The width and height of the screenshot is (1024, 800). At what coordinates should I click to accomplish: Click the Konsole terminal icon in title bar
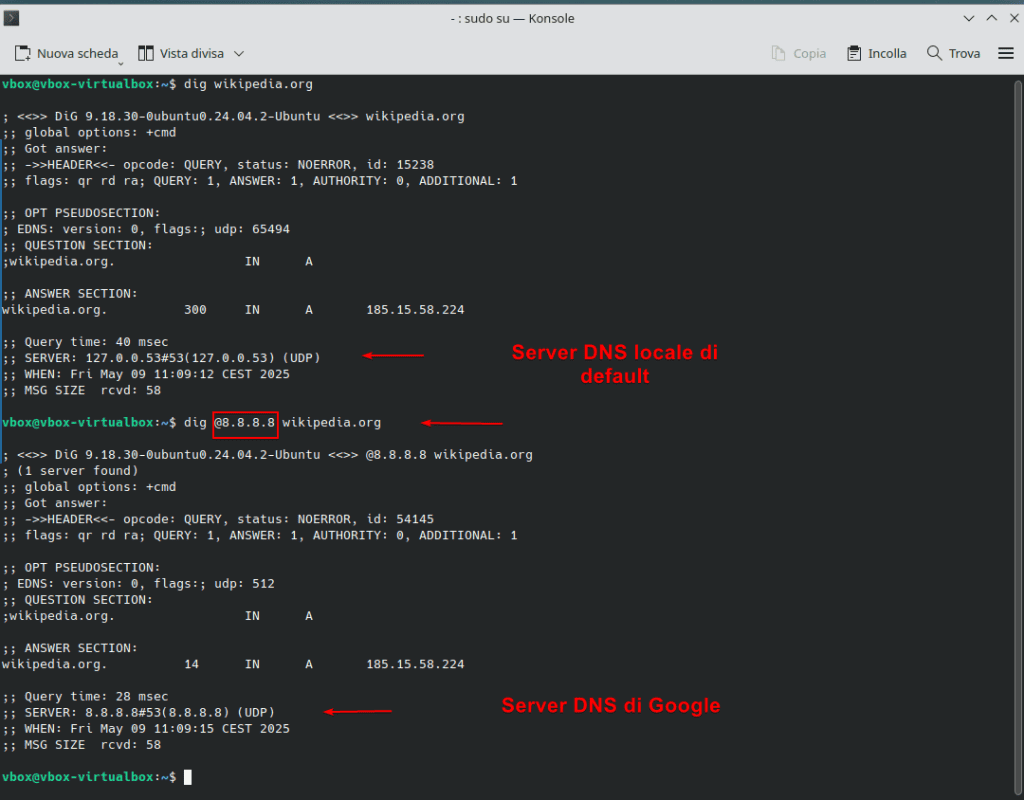coord(12,18)
